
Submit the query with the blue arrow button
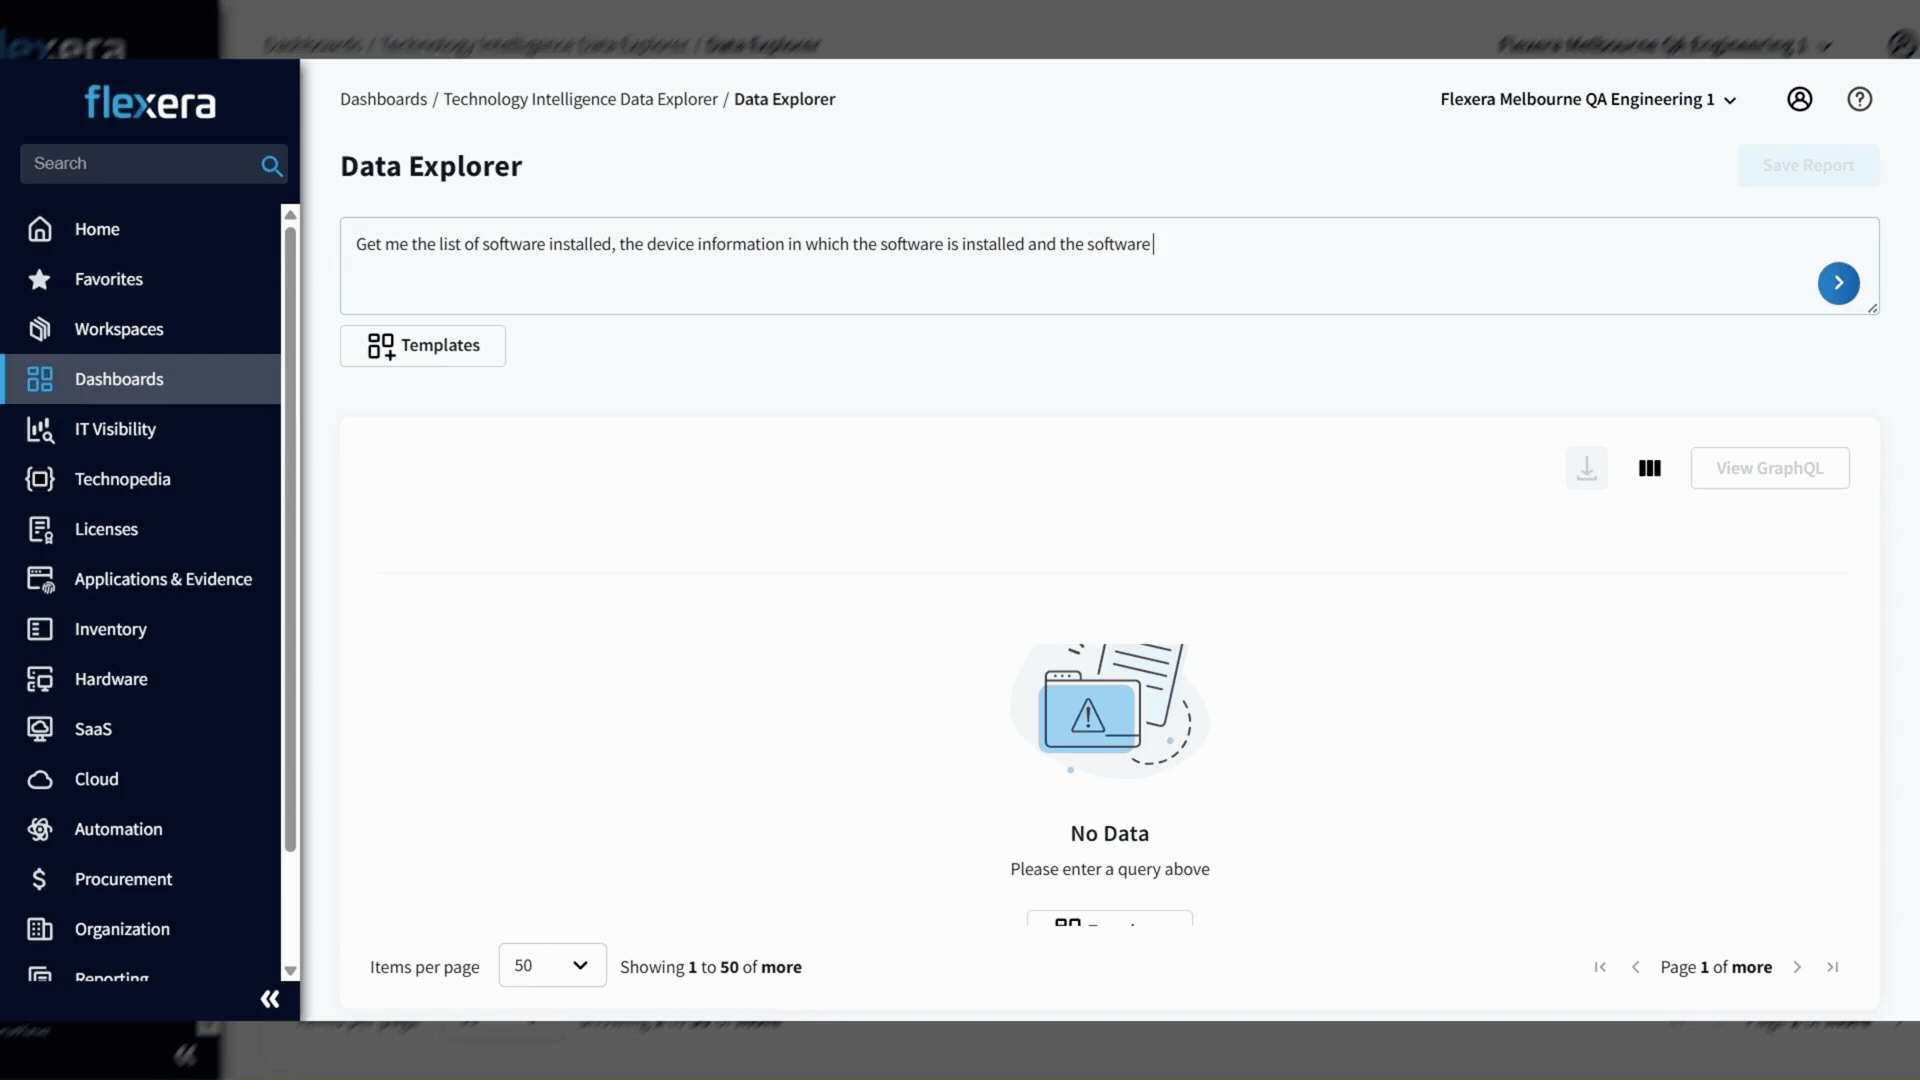(x=1838, y=283)
